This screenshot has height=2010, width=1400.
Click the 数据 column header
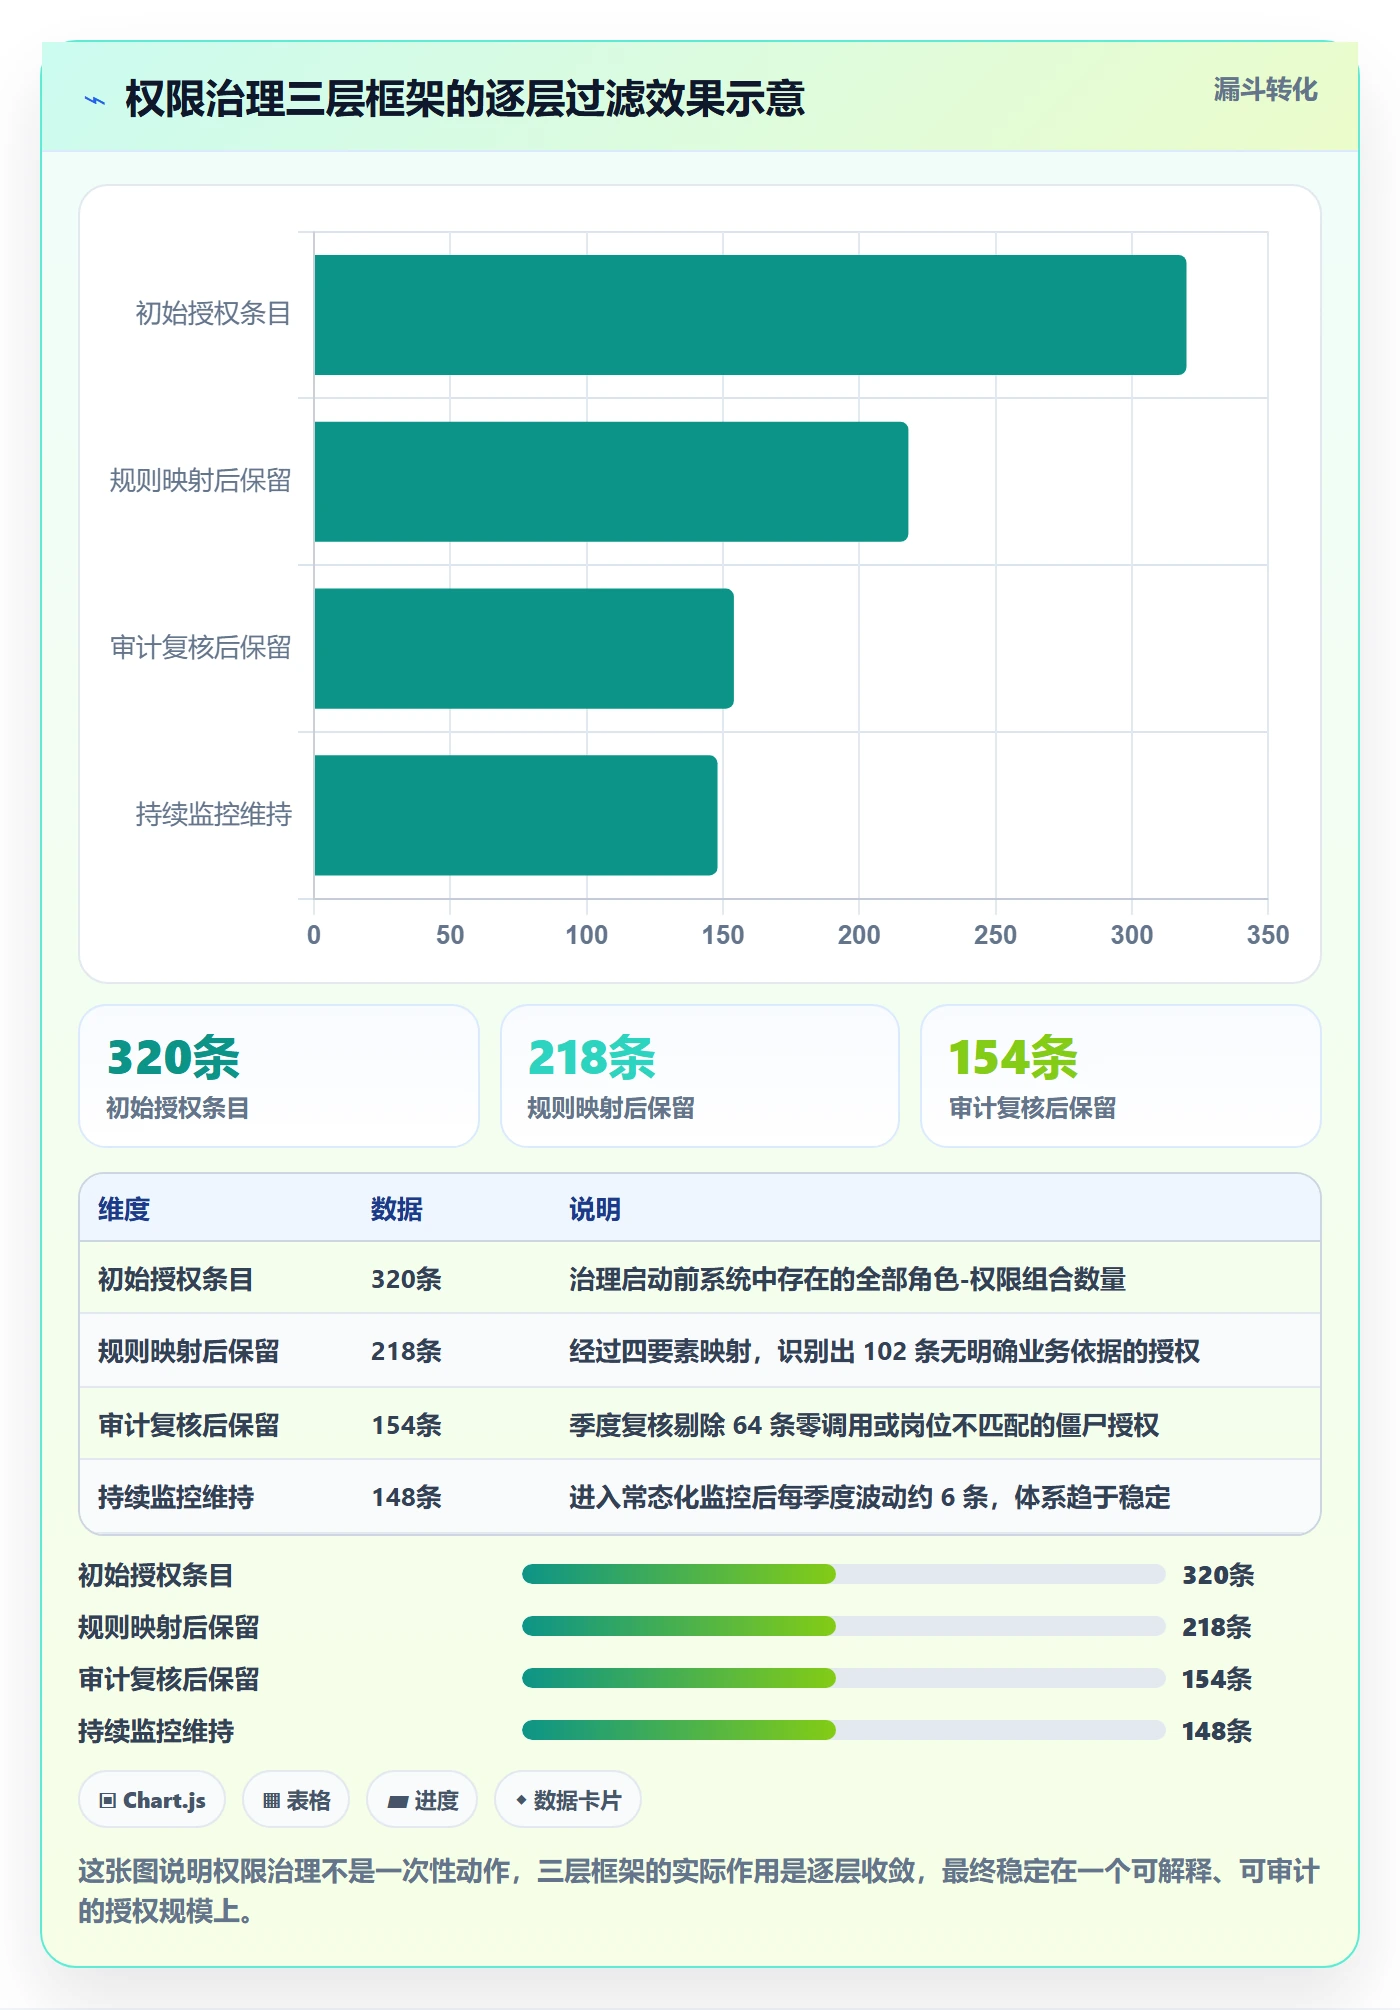coord(397,1209)
